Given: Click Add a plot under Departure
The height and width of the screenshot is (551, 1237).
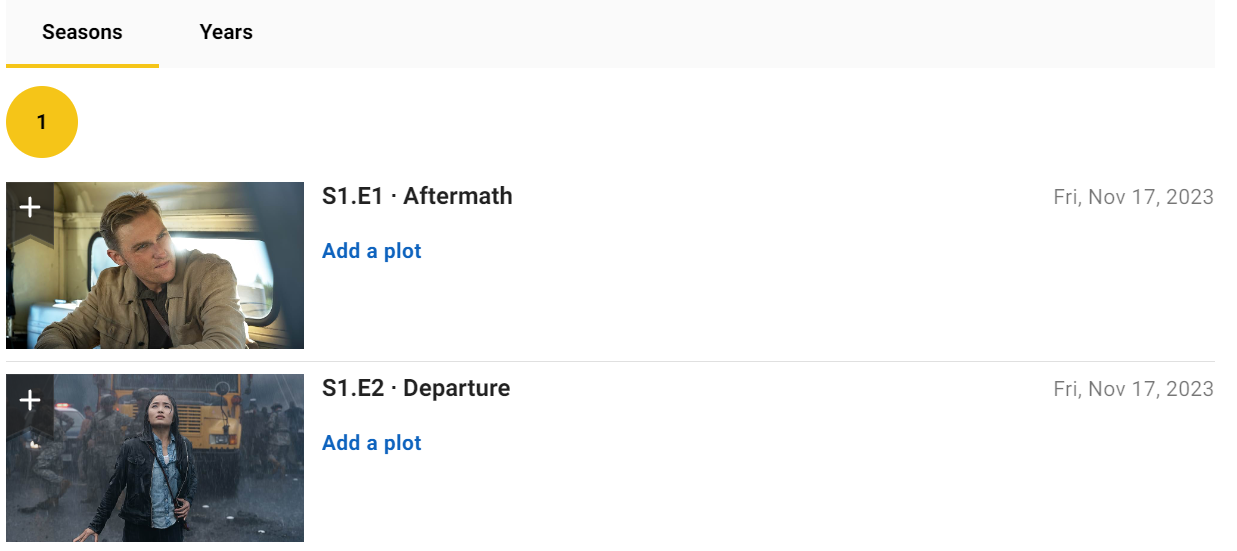Looking at the screenshot, I should point(372,443).
